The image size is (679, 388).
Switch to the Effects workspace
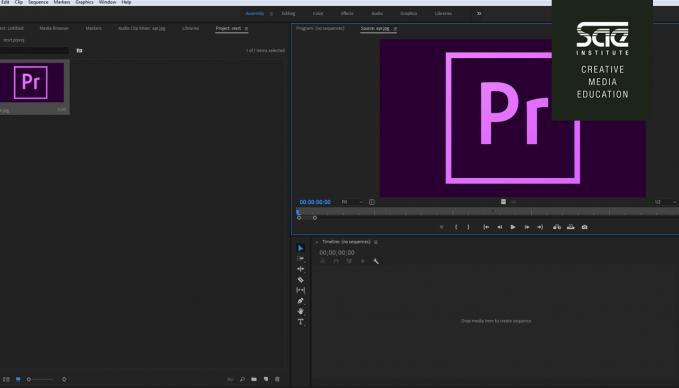347,13
